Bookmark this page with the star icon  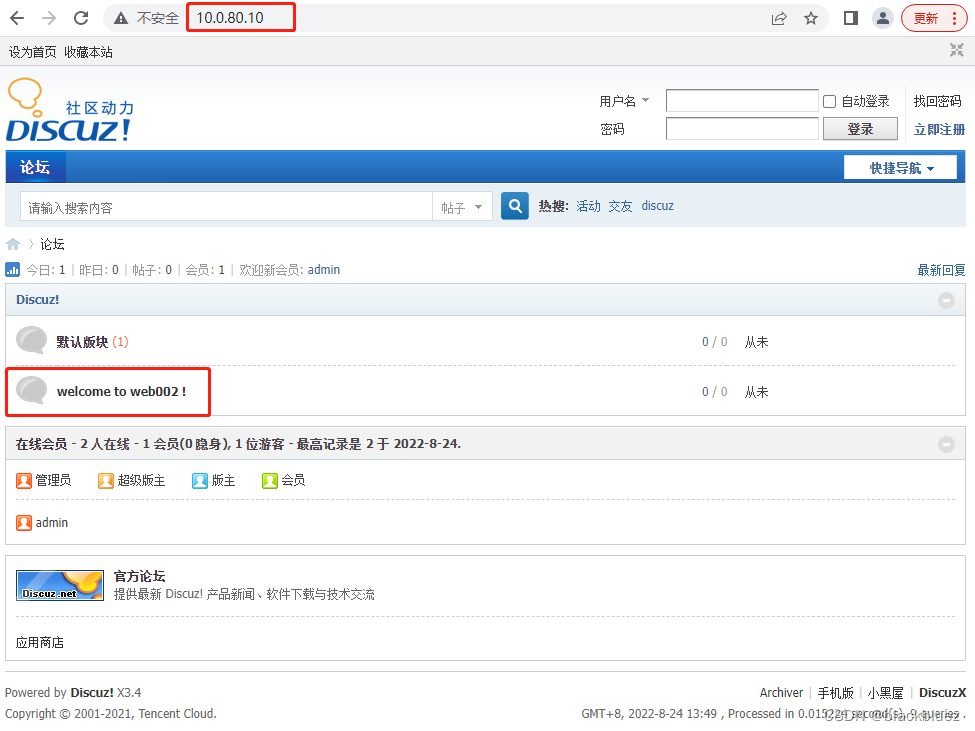tap(811, 19)
